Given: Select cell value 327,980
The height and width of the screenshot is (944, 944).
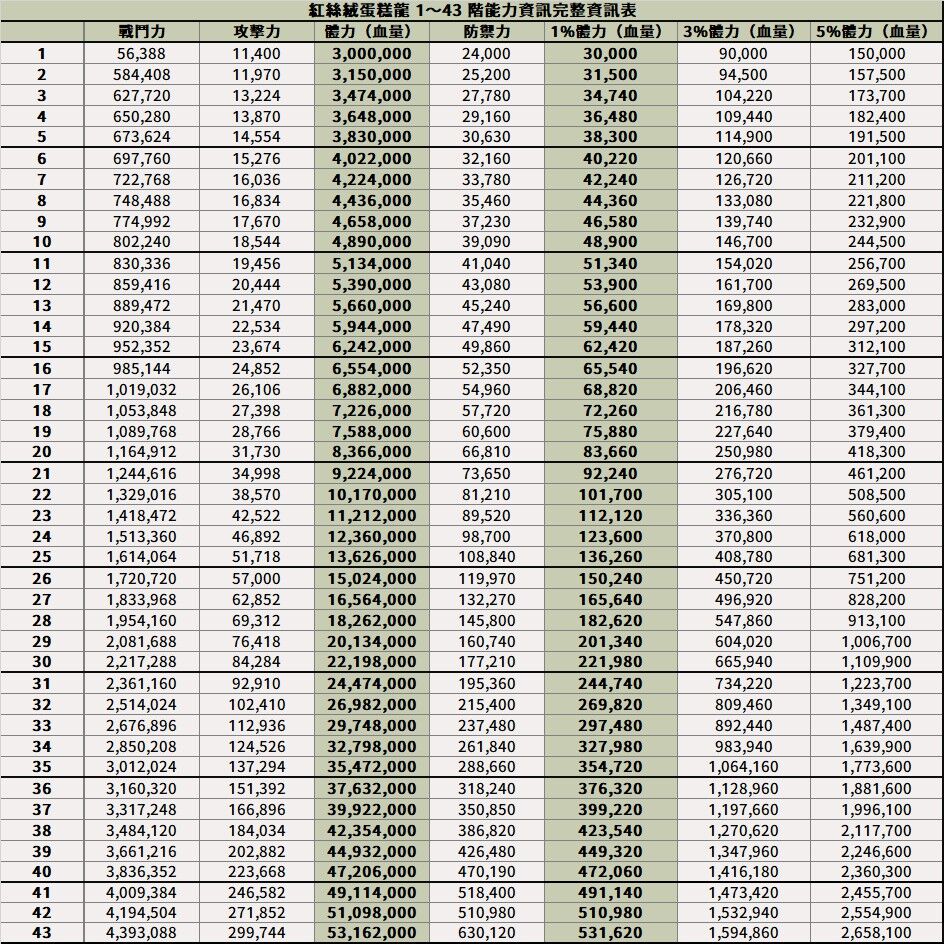Looking at the screenshot, I should [x=610, y=747].
